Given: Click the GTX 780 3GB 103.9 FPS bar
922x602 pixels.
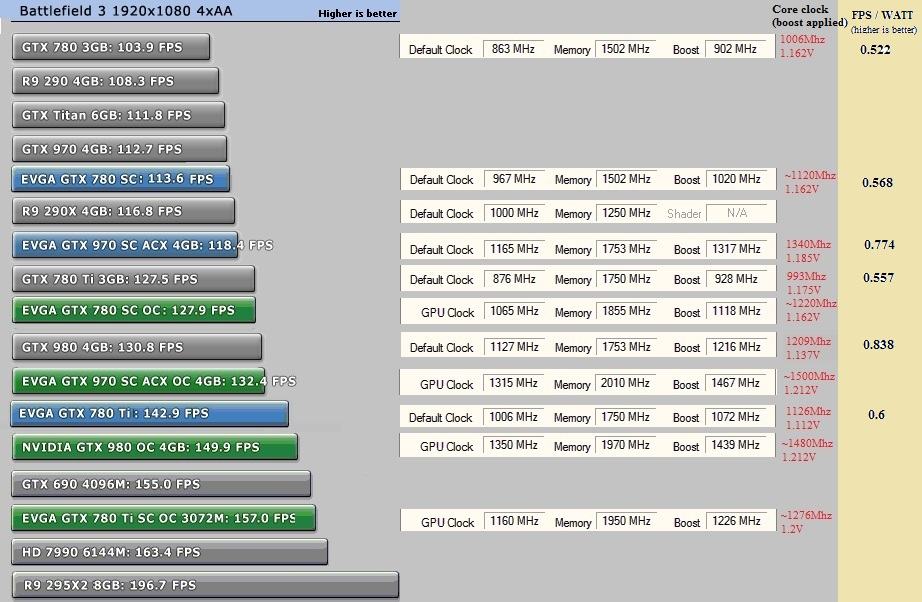Looking at the screenshot, I should [111, 47].
